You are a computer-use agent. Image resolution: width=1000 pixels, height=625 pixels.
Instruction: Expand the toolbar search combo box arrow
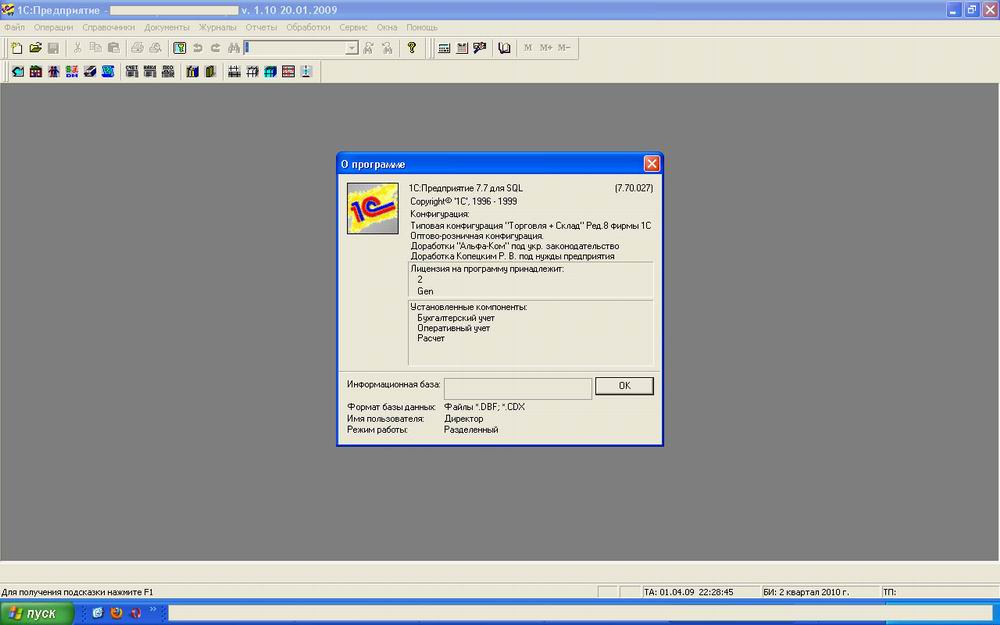(352, 48)
